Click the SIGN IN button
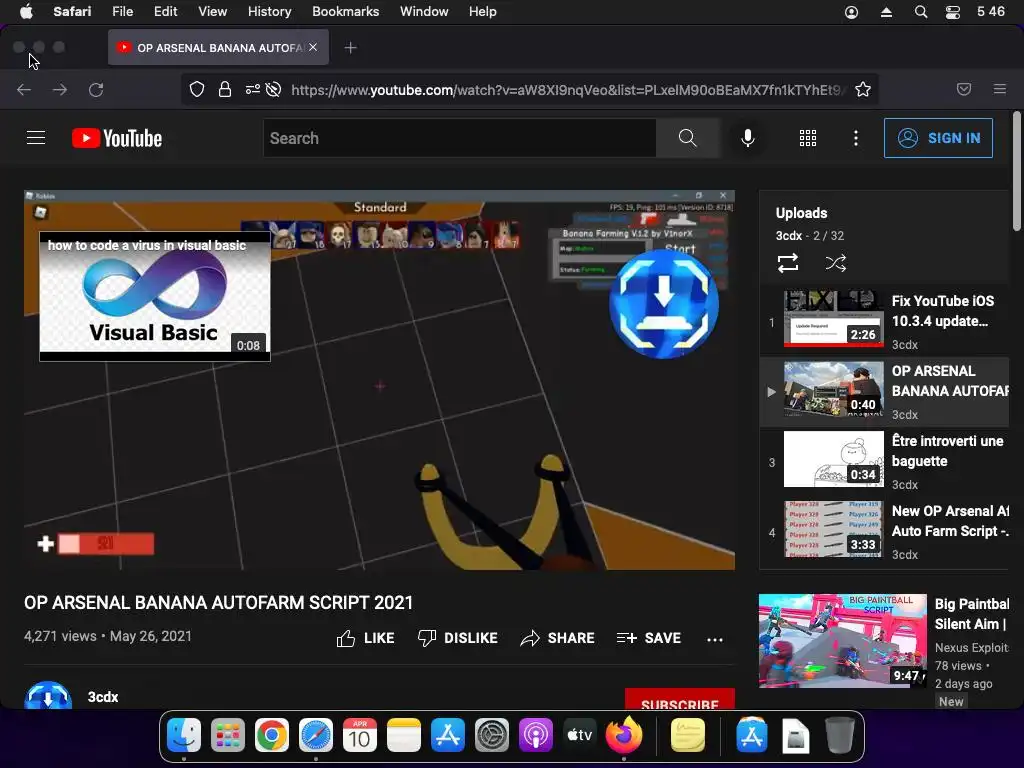Image resolution: width=1024 pixels, height=768 pixels. click(x=938, y=138)
